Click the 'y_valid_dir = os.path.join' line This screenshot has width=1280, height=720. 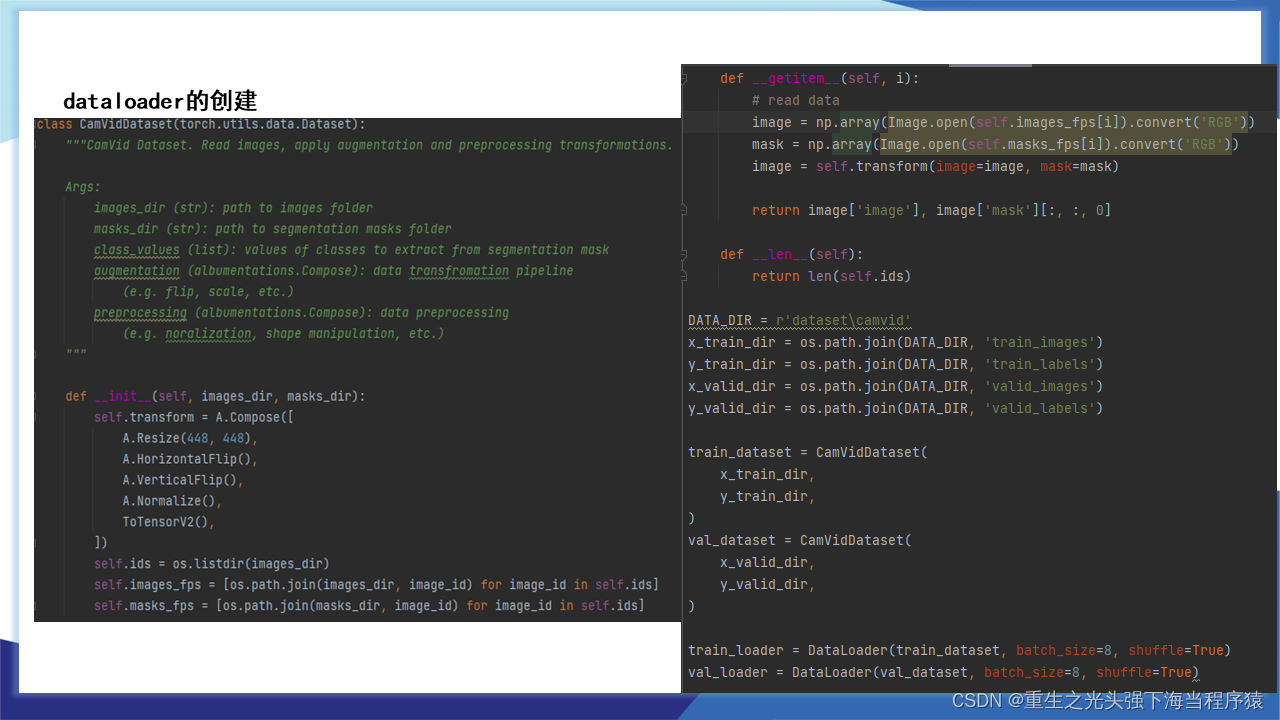coord(895,409)
